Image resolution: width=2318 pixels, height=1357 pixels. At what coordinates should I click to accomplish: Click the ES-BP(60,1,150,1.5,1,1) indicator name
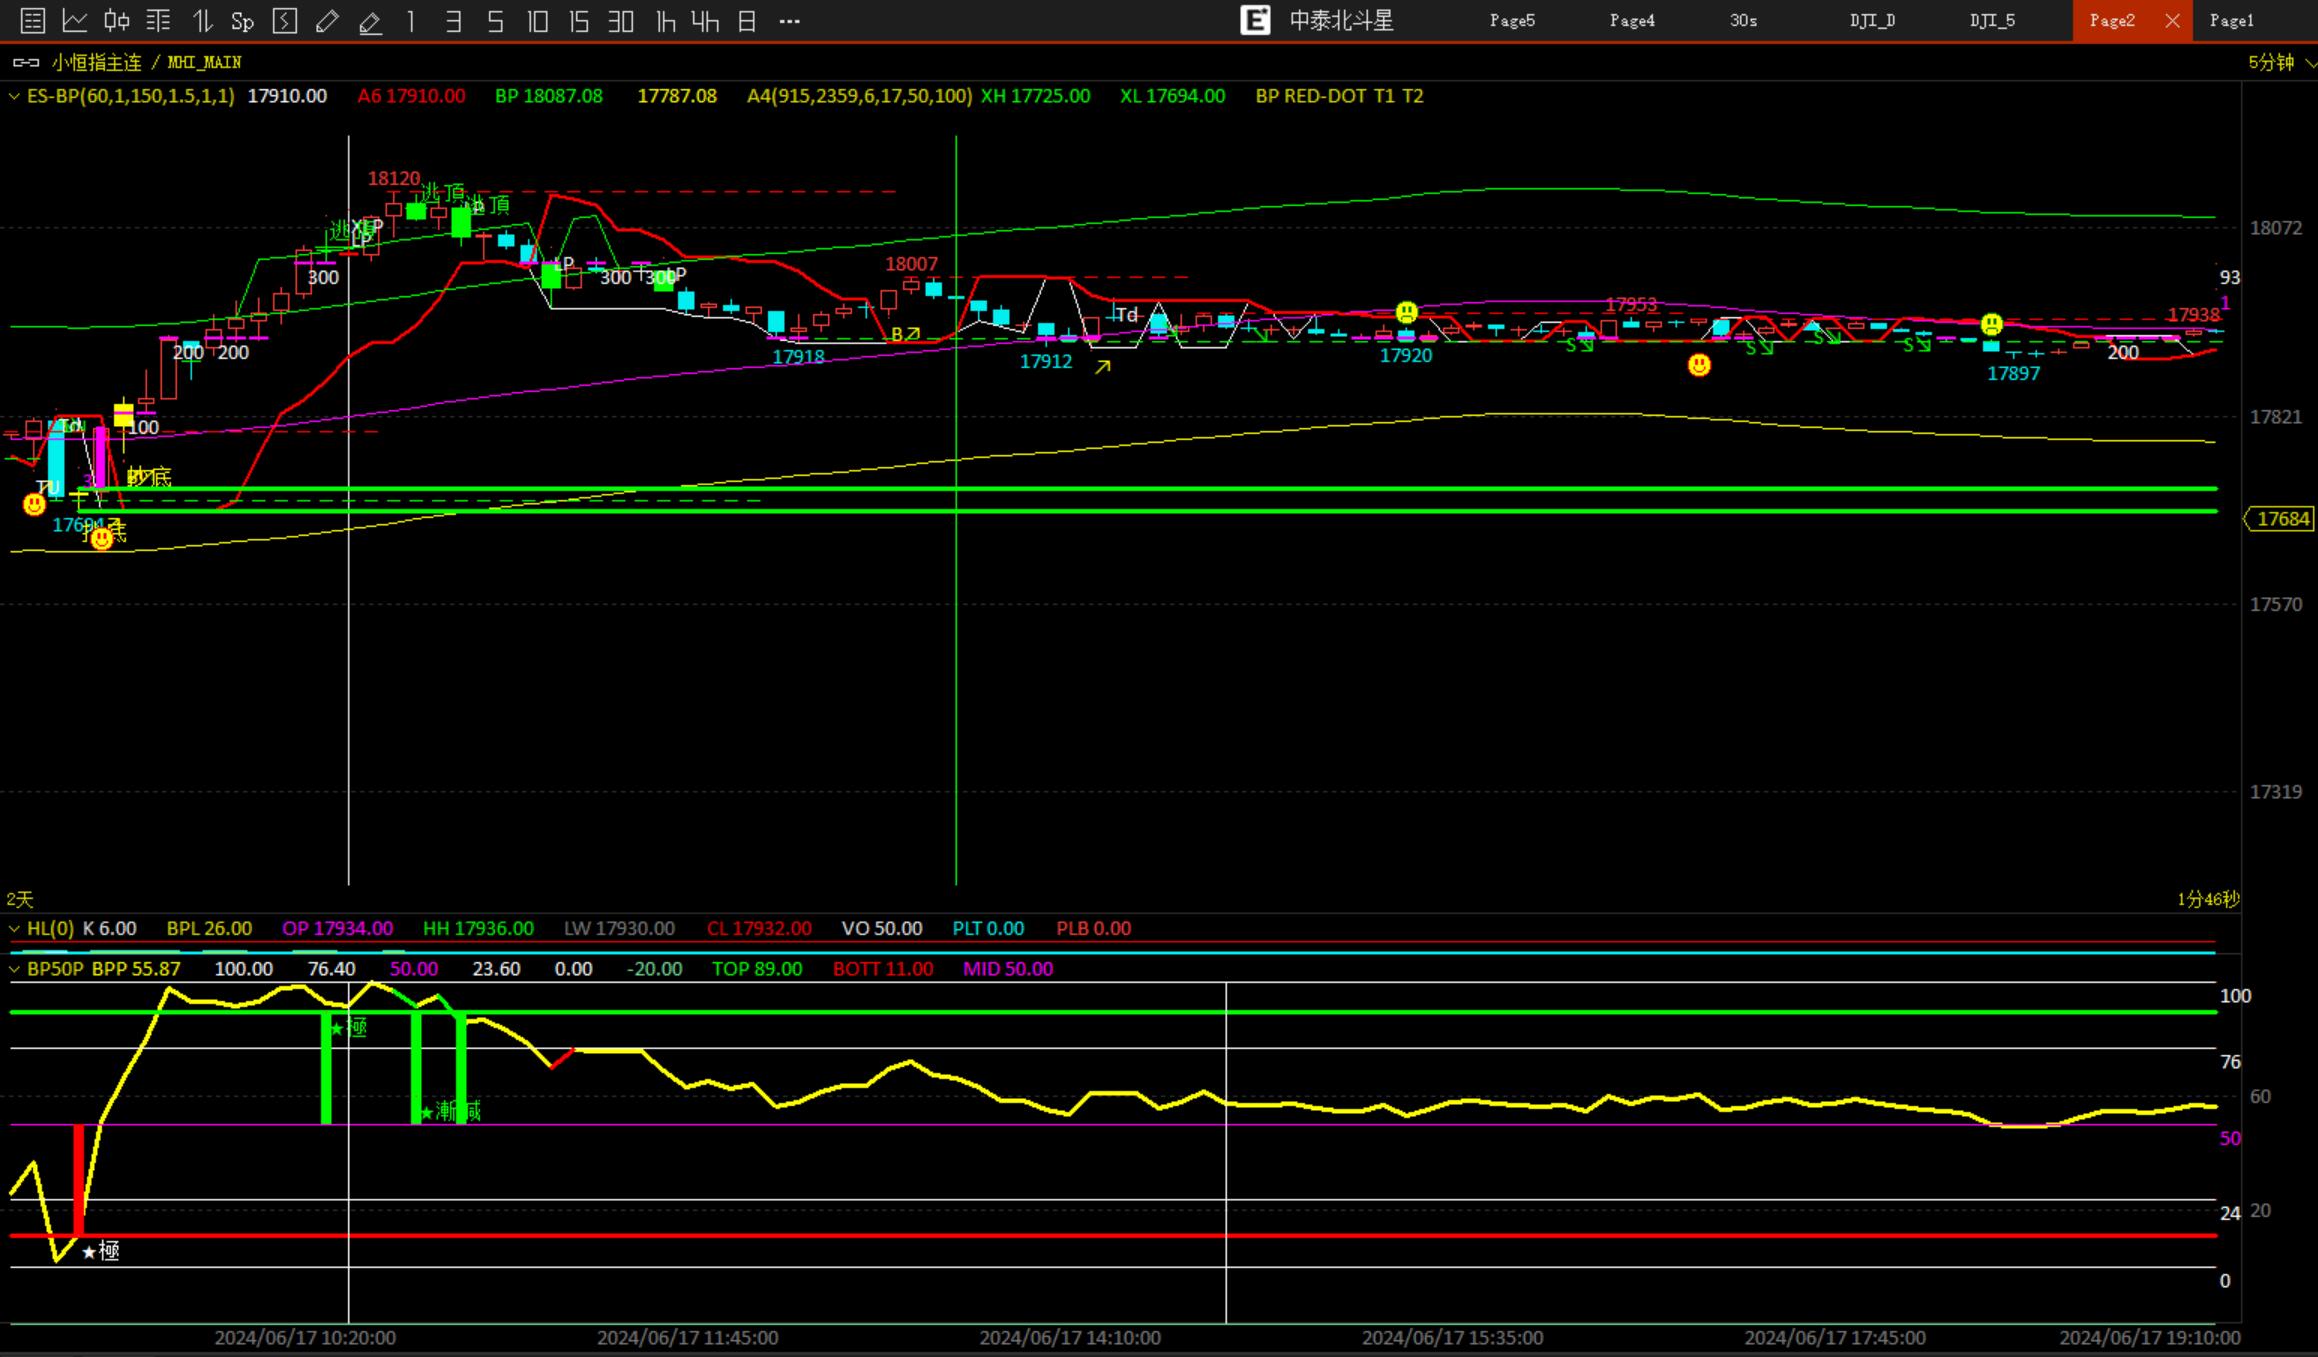coord(131,96)
